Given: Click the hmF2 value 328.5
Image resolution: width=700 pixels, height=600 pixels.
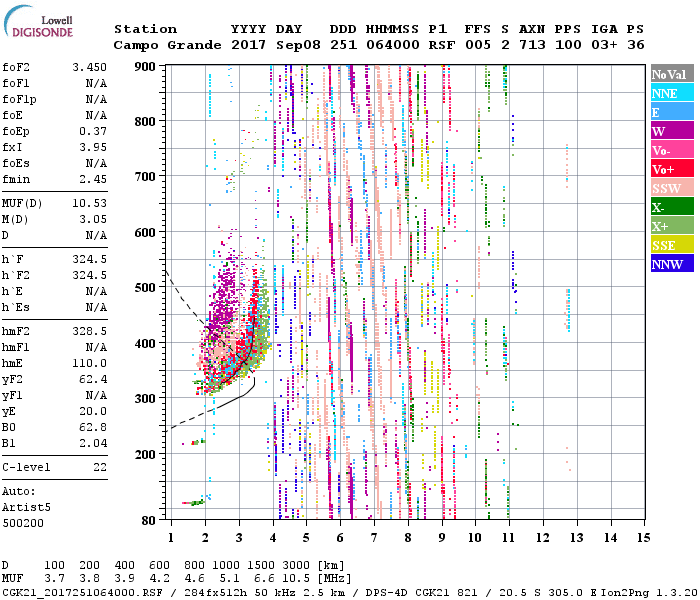Looking at the screenshot, I should click(x=89, y=329).
